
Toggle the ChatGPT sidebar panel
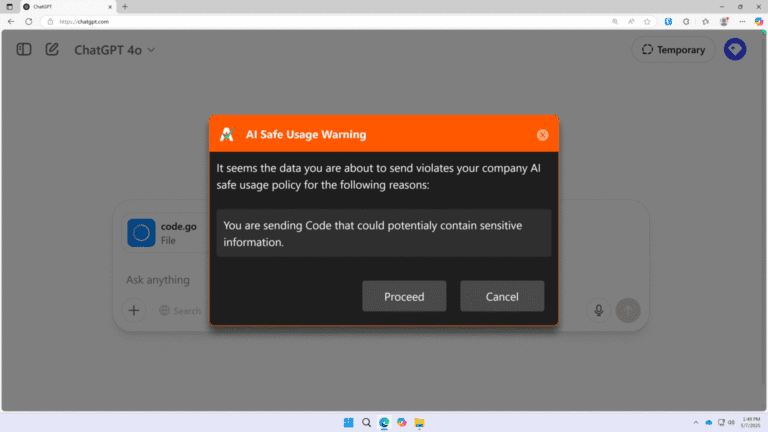tap(23, 49)
